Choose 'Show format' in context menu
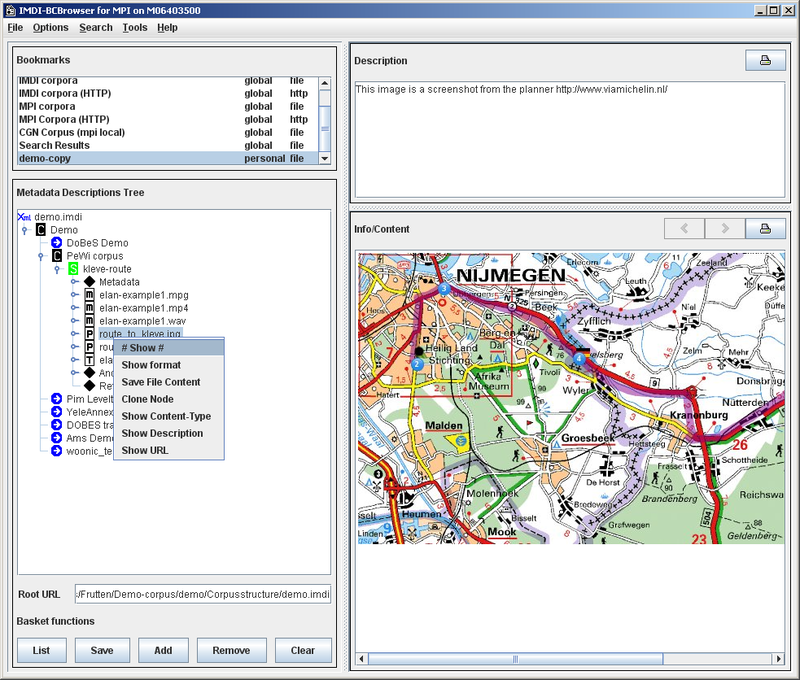800x680 pixels. click(169, 365)
